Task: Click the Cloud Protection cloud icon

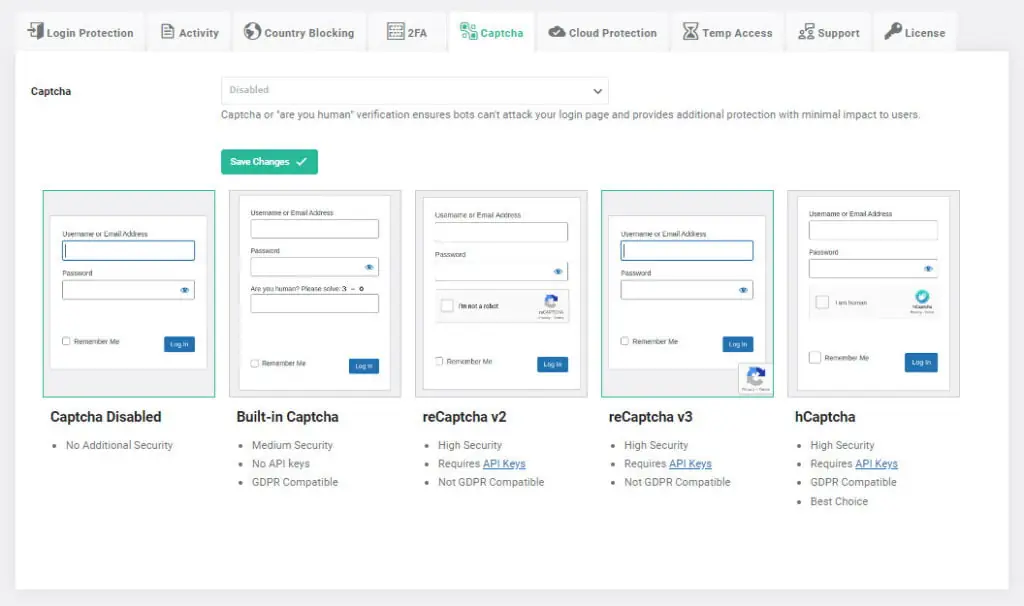Action: pyautogui.click(x=557, y=32)
